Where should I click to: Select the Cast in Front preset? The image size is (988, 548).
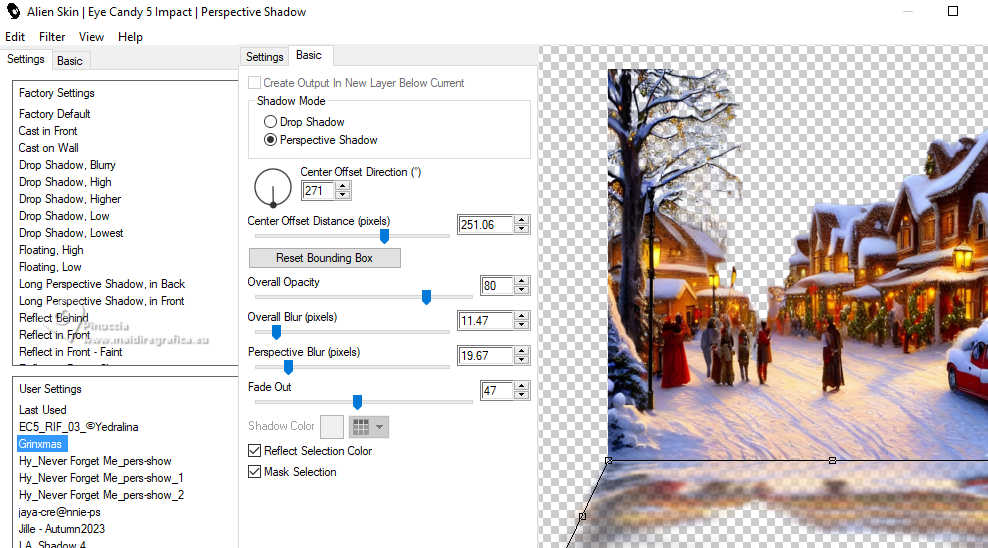pos(48,131)
